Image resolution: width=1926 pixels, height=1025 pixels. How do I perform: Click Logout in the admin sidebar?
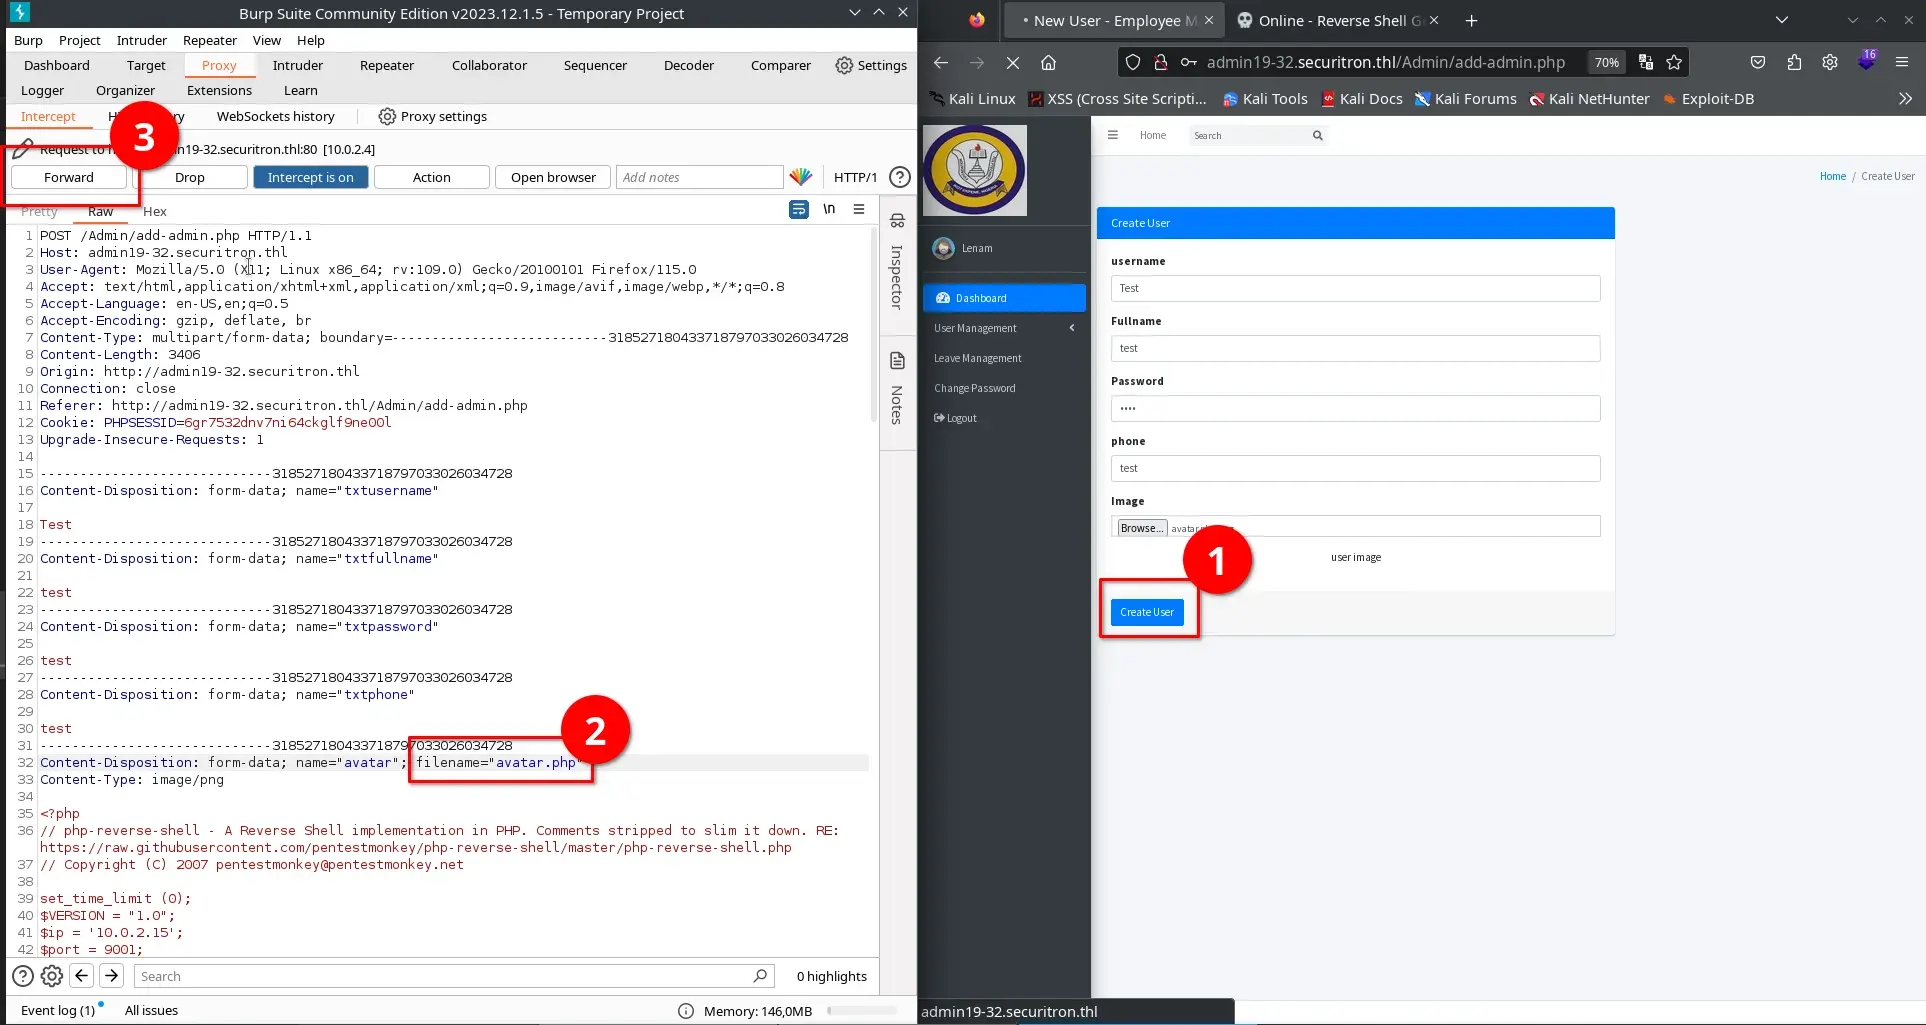point(956,418)
